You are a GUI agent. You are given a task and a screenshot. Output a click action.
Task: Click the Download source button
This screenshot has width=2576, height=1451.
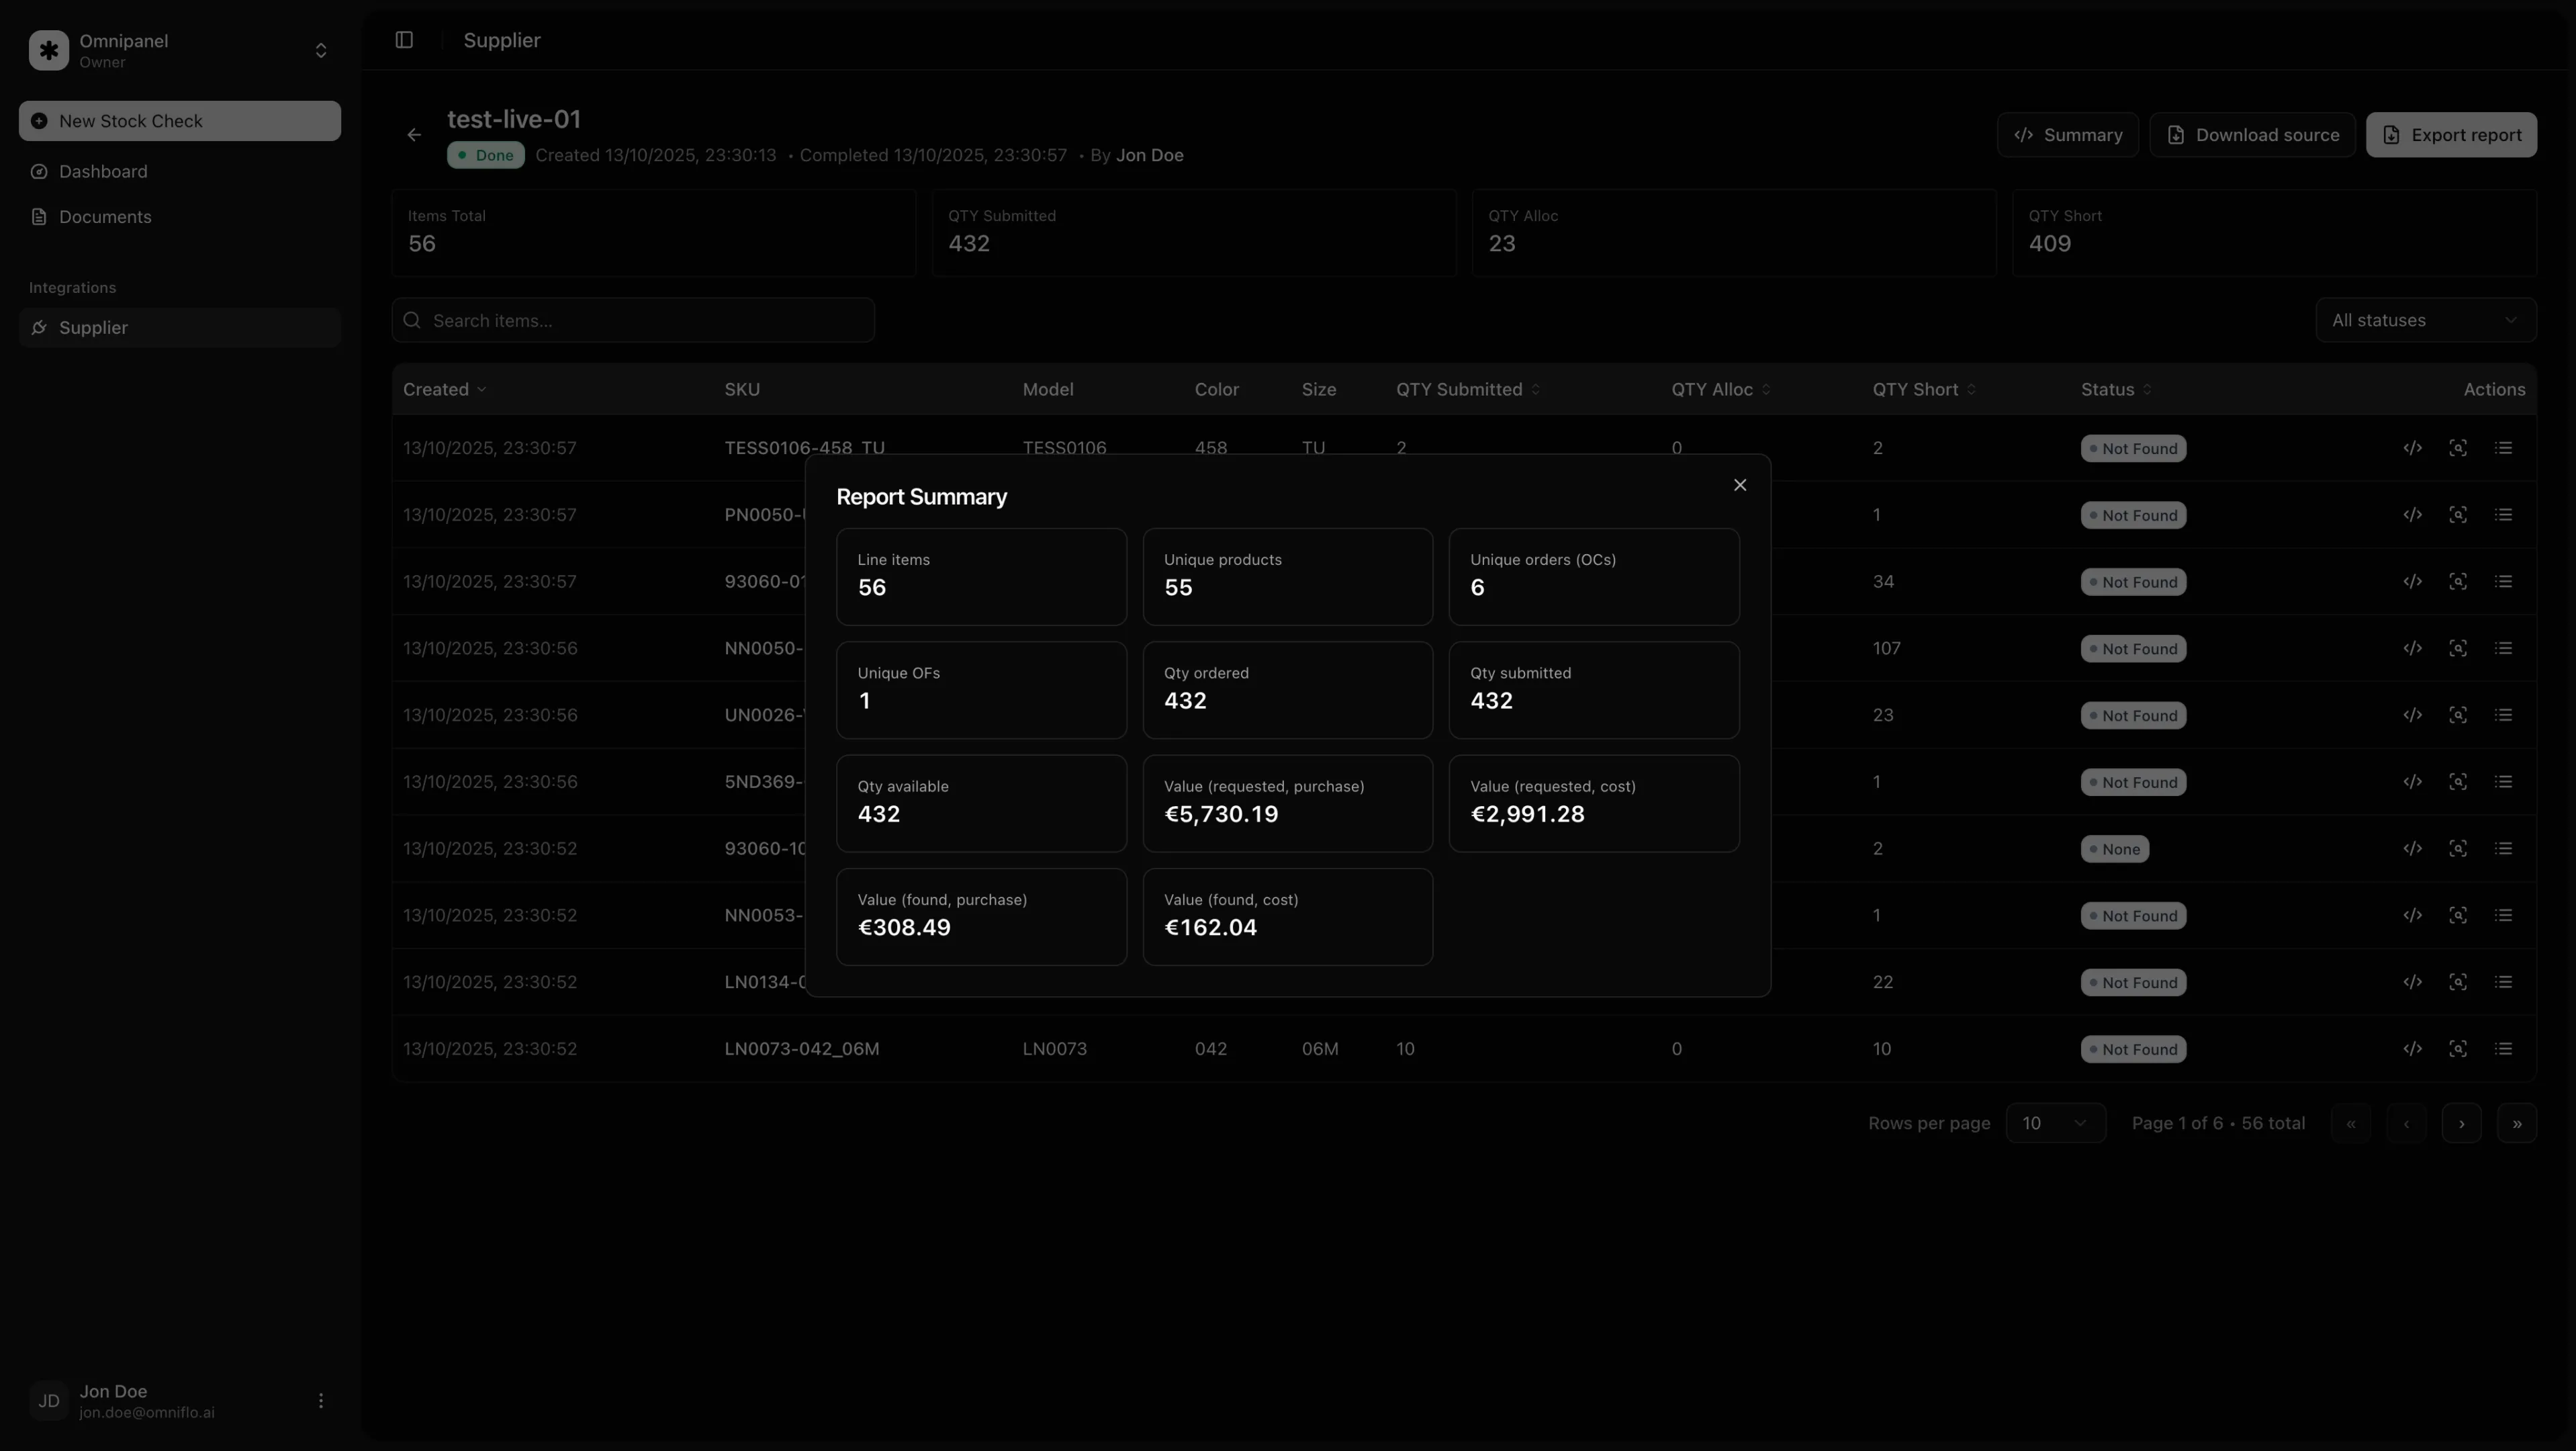[2252, 134]
